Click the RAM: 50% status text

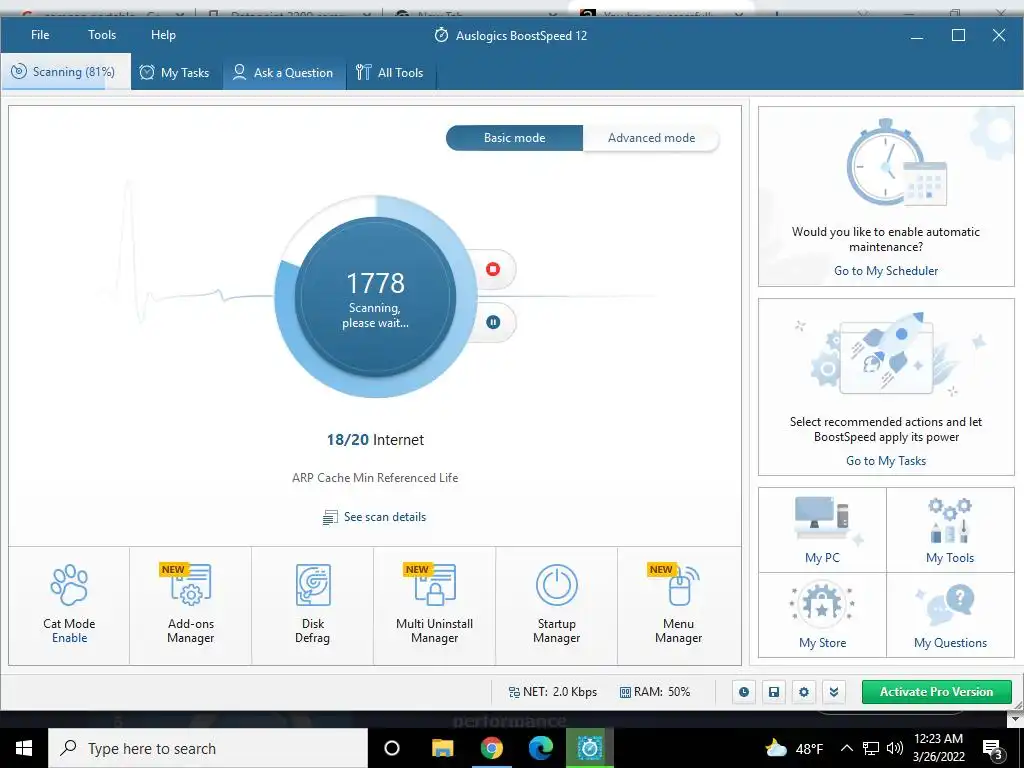click(x=654, y=692)
